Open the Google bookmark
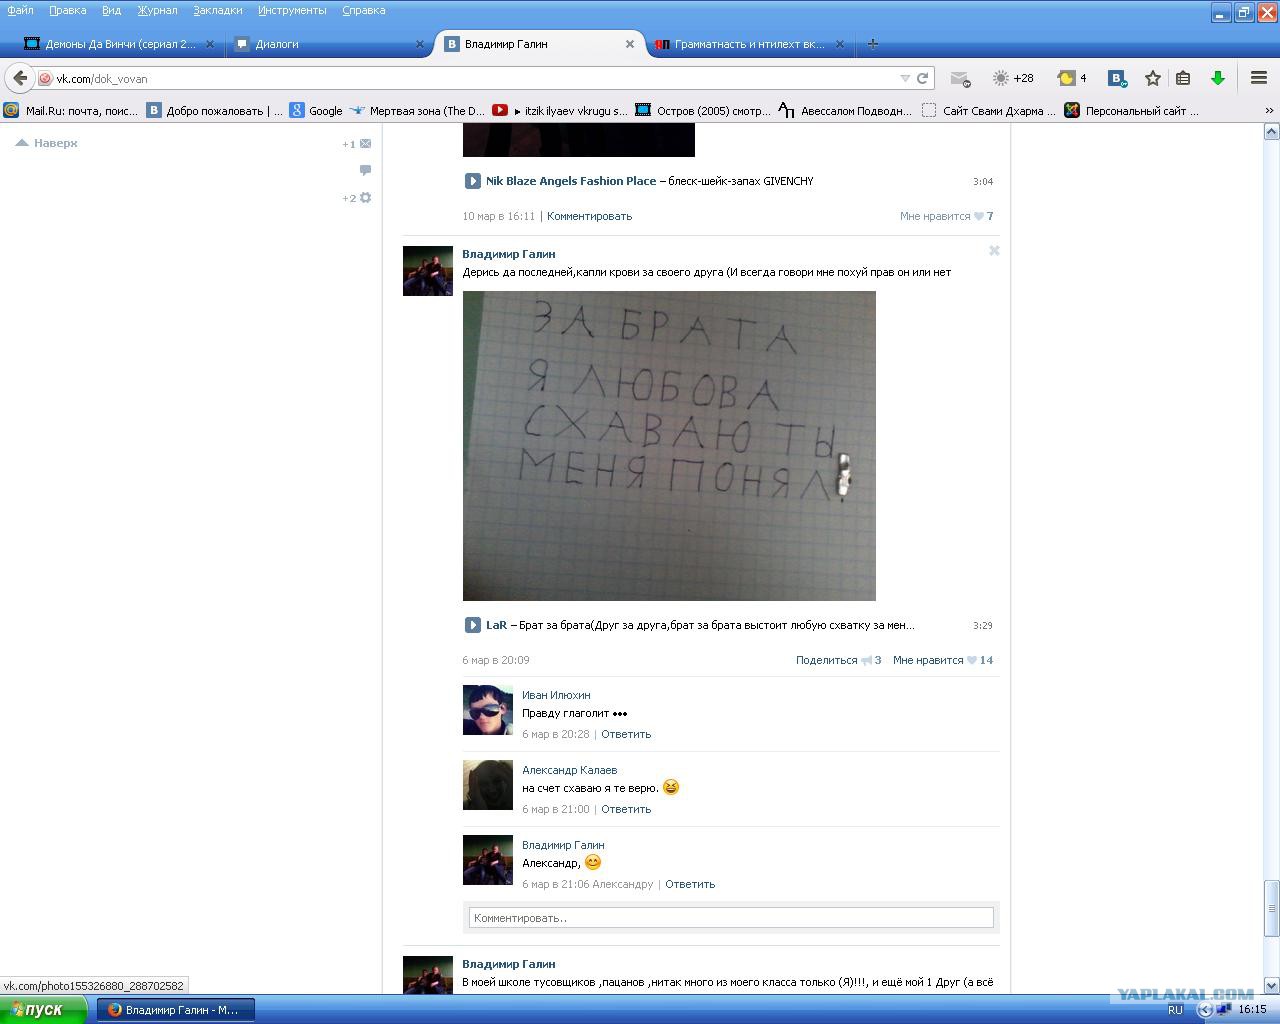 pos(316,111)
